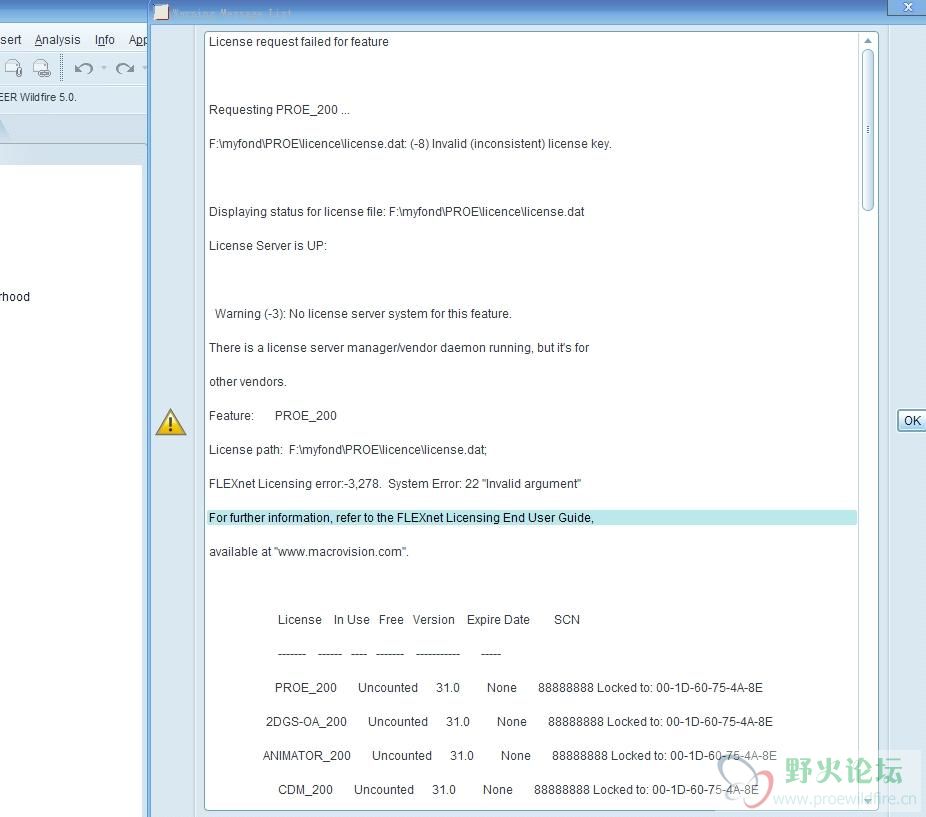The height and width of the screenshot is (817, 926).
Task: Select line 'Requesting PROE_200 ...'
Action: (532, 110)
